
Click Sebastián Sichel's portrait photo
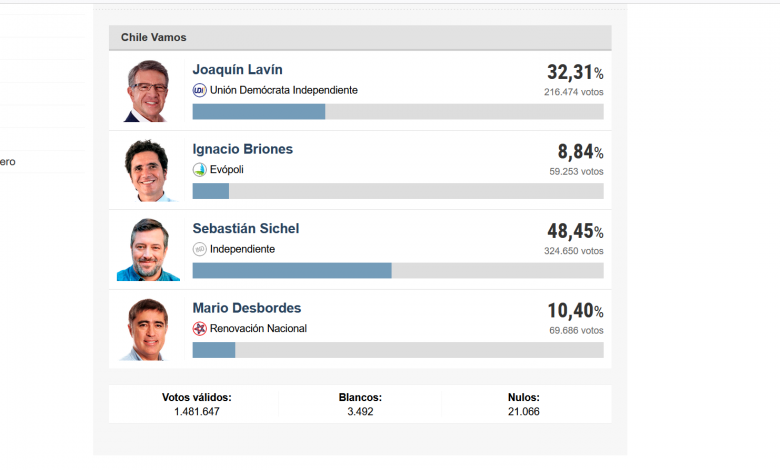147,250
